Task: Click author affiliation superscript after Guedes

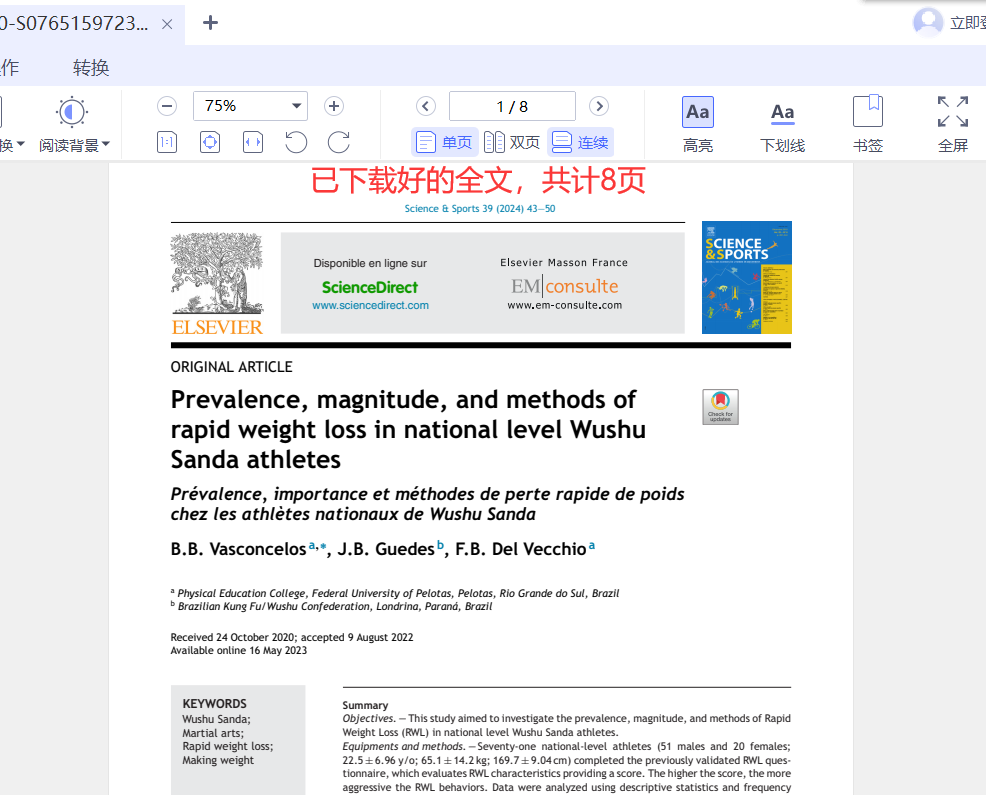Action: (440, 545)
